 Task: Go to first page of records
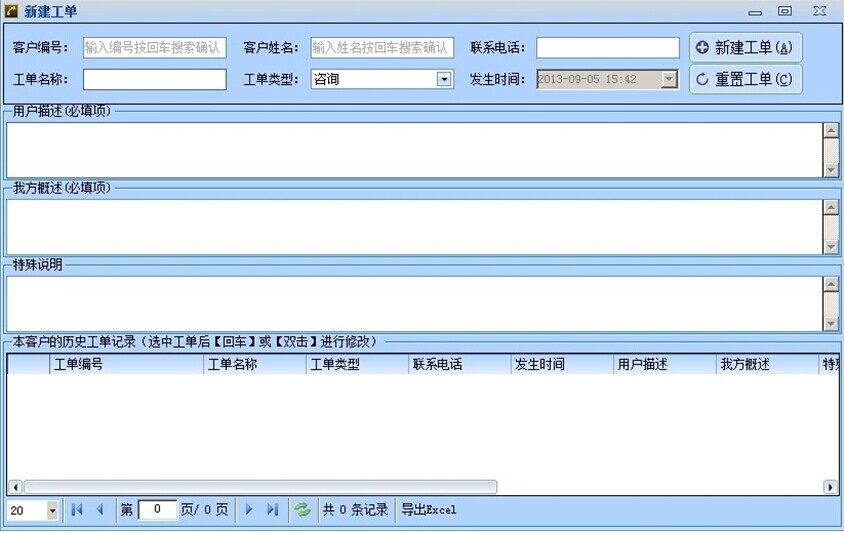click(77, 510)
